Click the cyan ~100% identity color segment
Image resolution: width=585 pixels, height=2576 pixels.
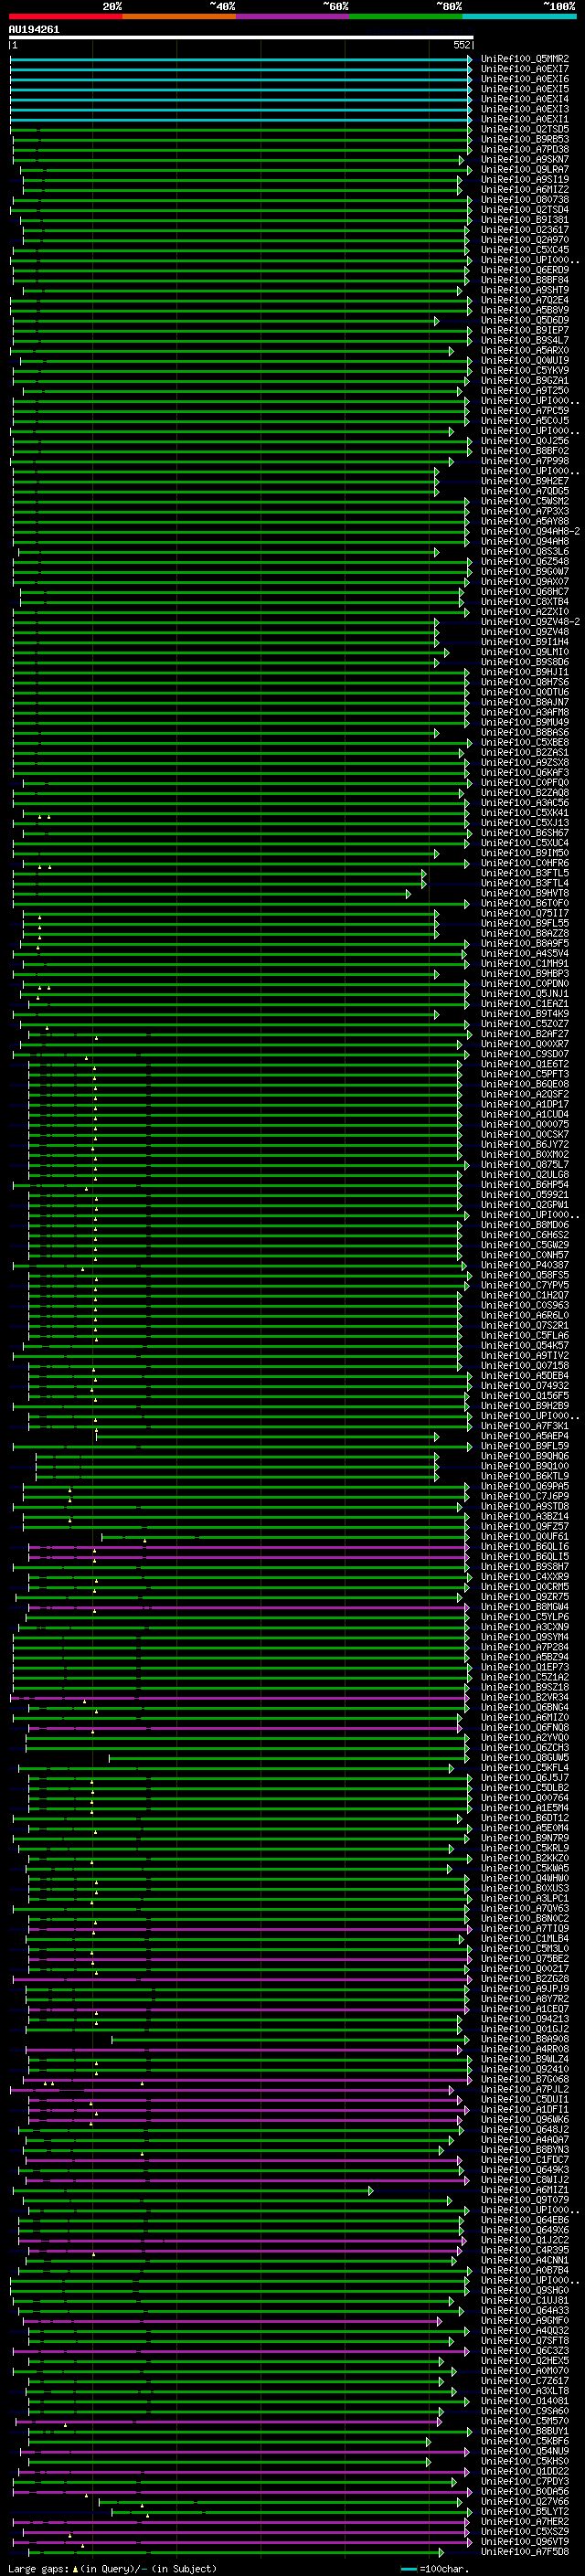click(520, 16)
